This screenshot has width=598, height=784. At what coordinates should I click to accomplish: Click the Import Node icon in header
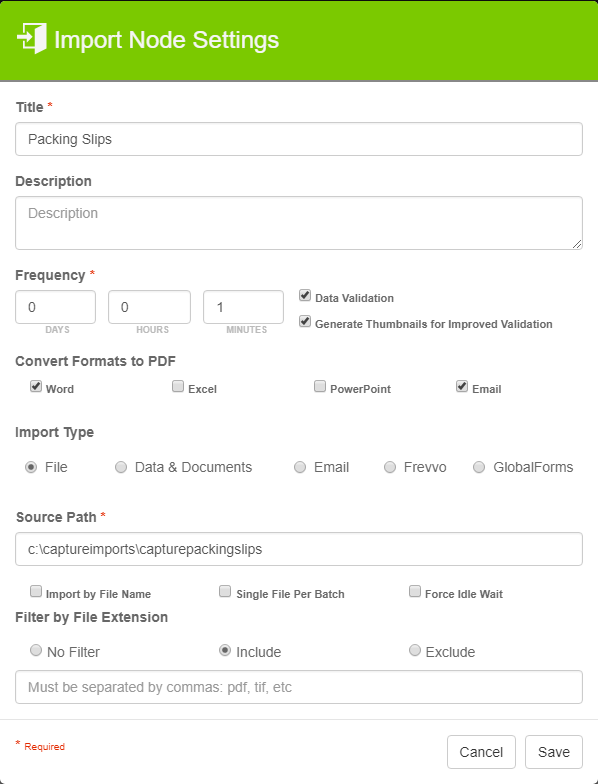click(x=32, y=38)
